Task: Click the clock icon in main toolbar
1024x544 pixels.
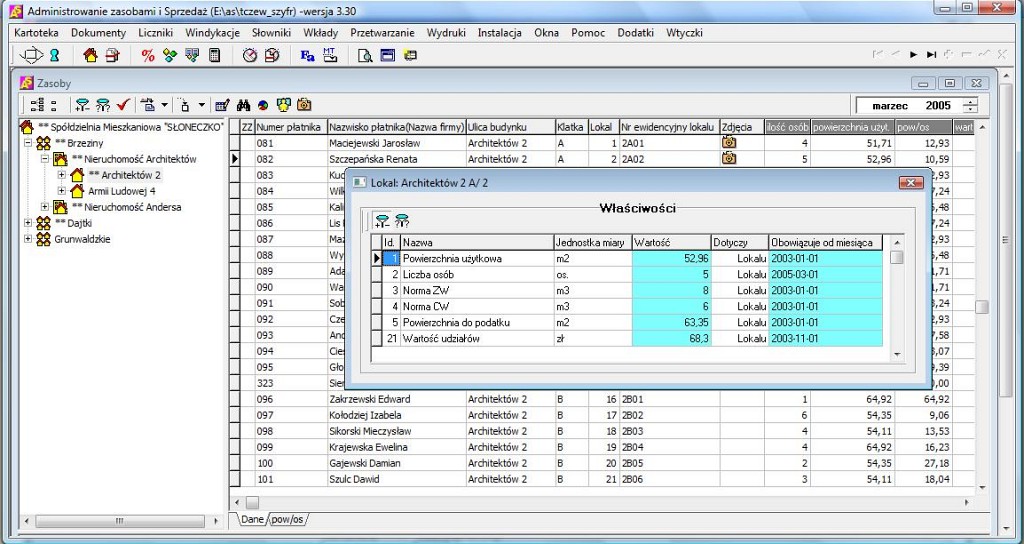Action: click(250, 56)
